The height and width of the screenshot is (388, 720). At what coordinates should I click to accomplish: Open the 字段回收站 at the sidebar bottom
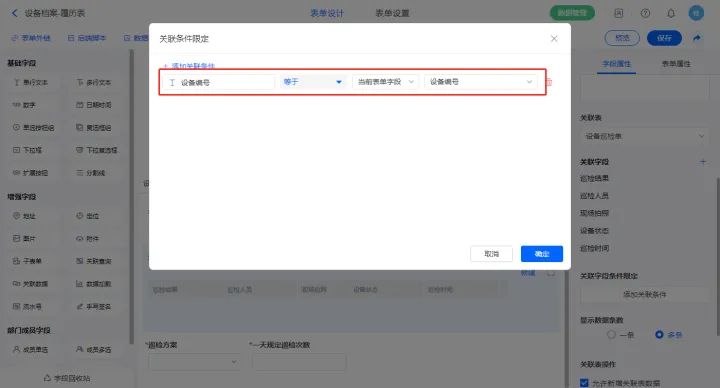click(x=67, y=378)
